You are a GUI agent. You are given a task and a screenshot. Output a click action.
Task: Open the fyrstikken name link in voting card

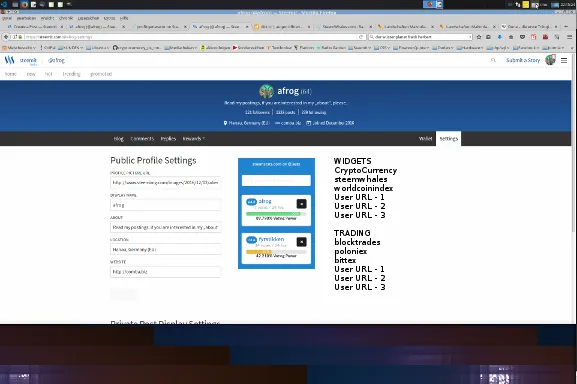point(271,239)
